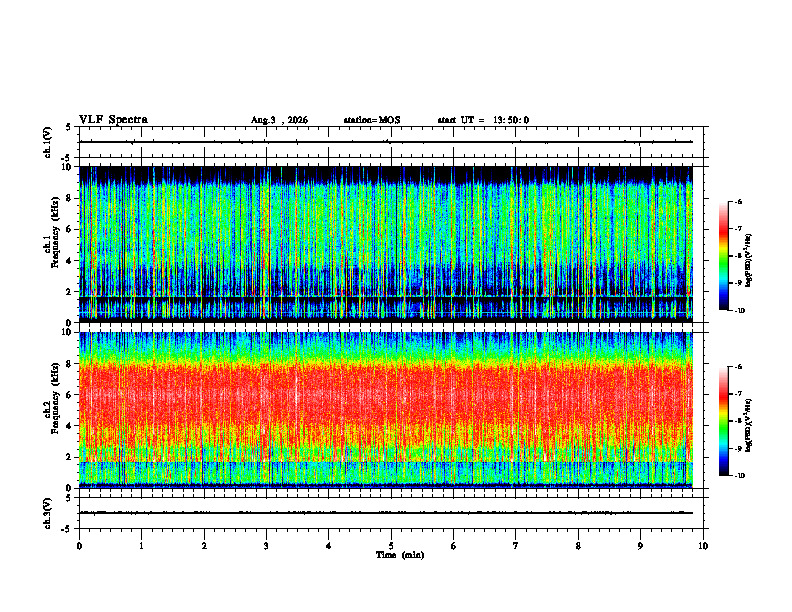This screenshot has height=612, width=792.
Task: Click the "-5" tick on the ch.3(V) axis
Action: click(67, 529)
